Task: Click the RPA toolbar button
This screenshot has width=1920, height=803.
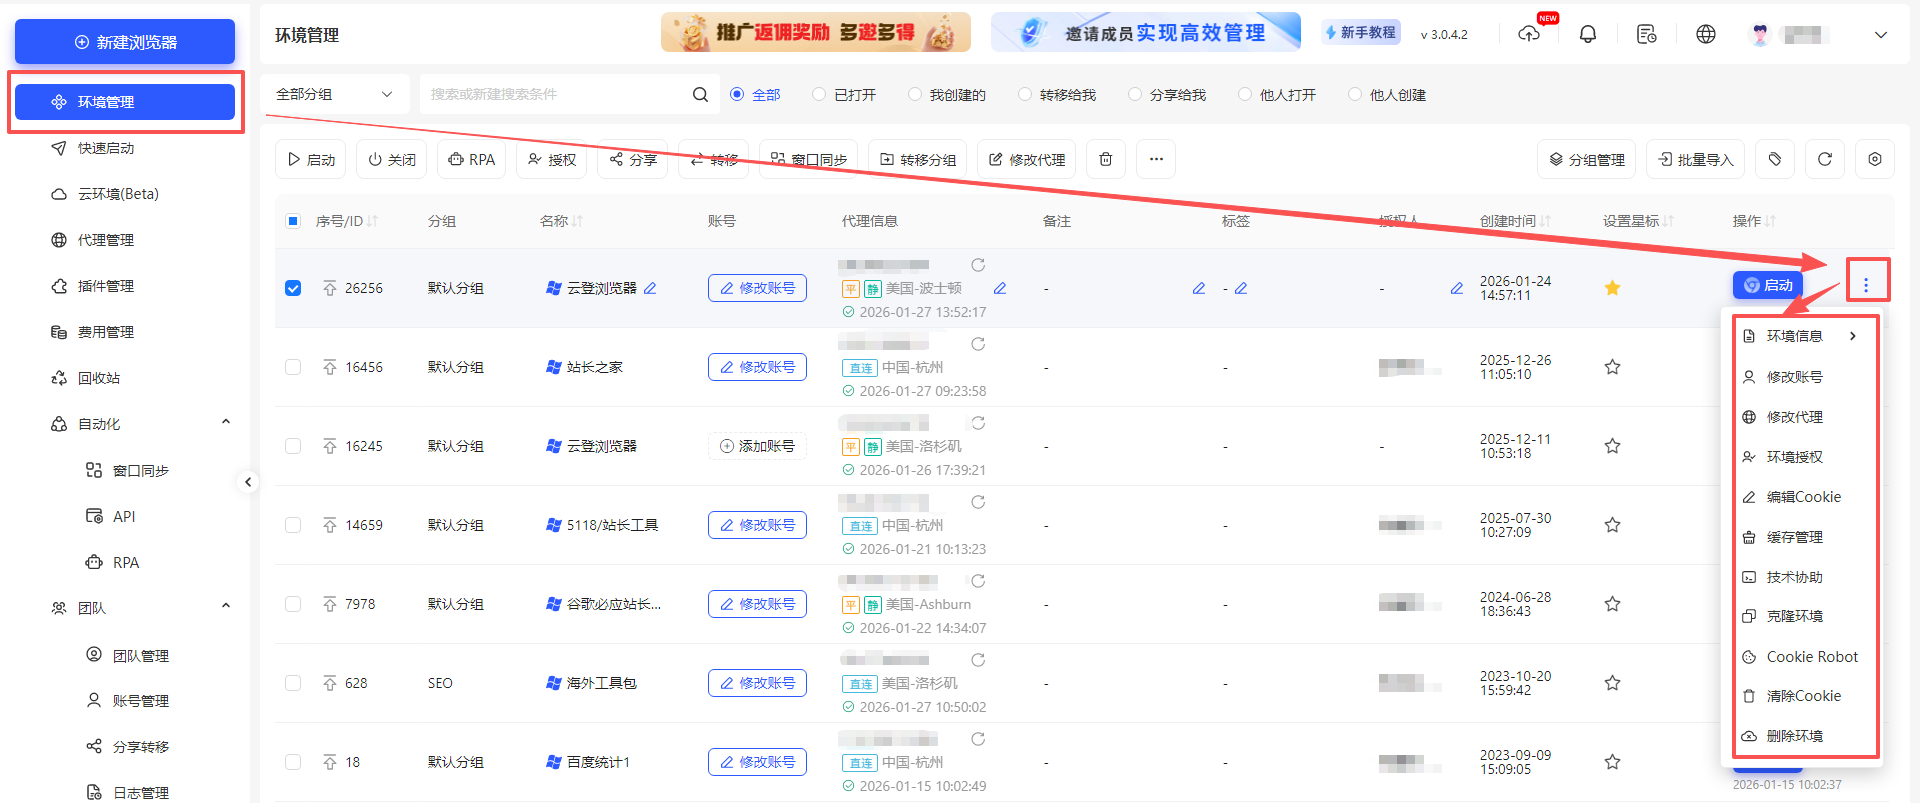Action: pos(472,159)
